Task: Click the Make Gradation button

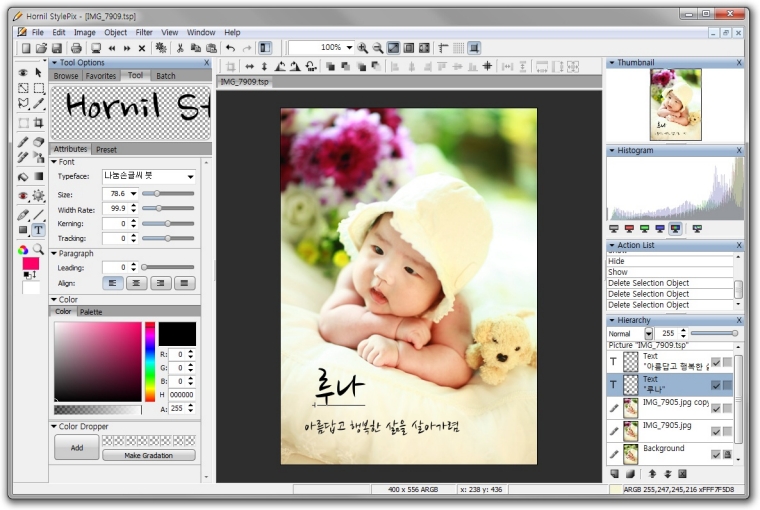Action: (149, 455)
